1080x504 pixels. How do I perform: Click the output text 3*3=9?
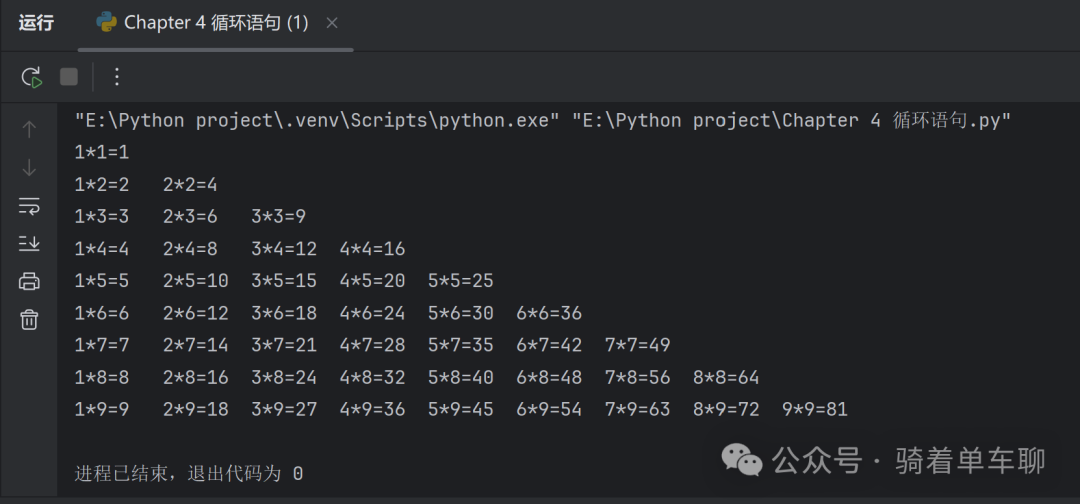278,217
